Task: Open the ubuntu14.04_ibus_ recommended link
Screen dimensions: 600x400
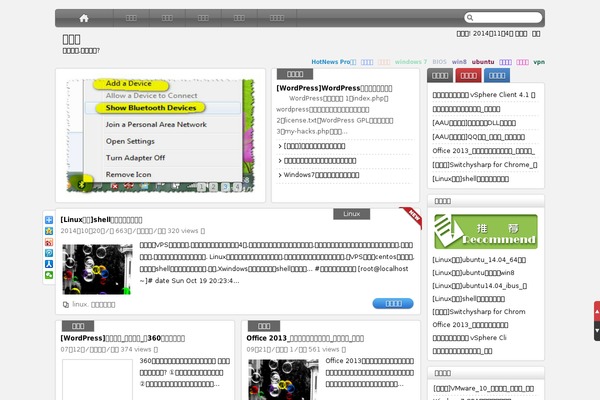Action: (480, 286)
